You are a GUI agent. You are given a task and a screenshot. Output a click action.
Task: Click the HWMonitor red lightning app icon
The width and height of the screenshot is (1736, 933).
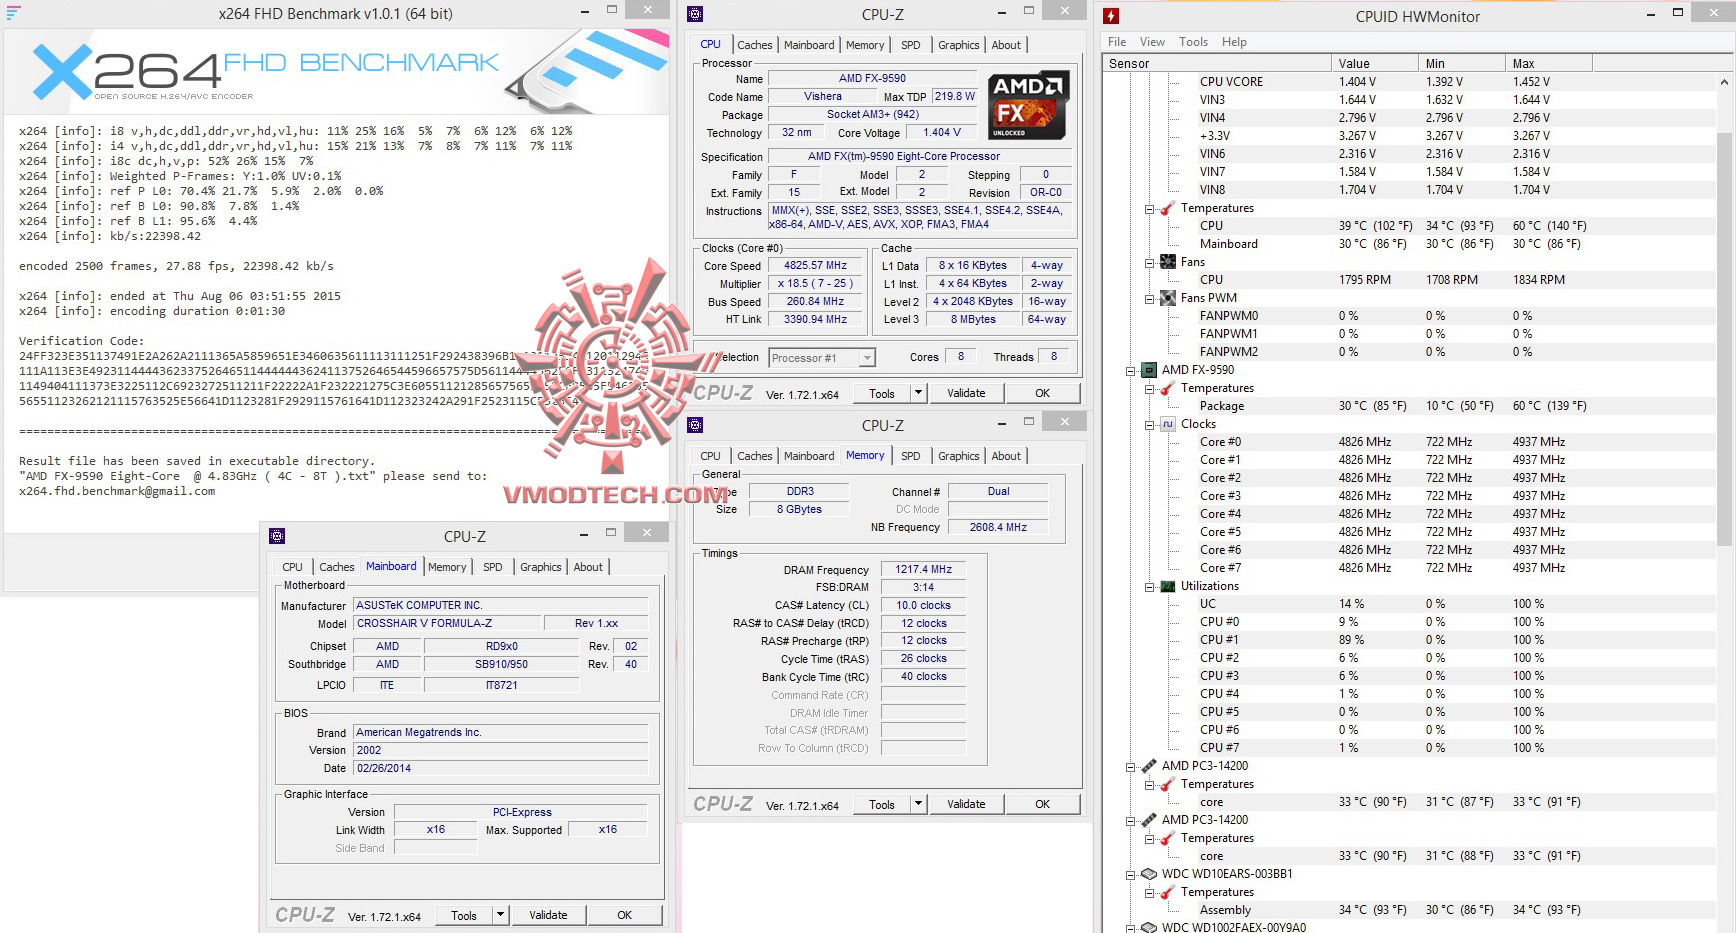click(1111, 16)
